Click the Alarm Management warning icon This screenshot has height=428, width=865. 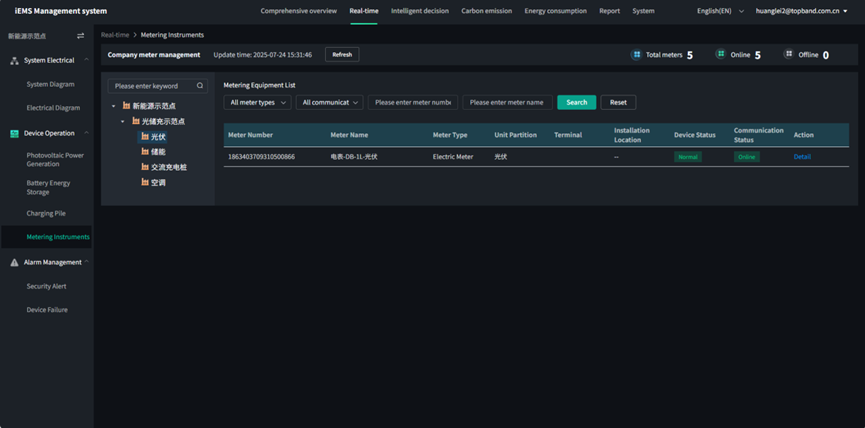coord(14,262)
